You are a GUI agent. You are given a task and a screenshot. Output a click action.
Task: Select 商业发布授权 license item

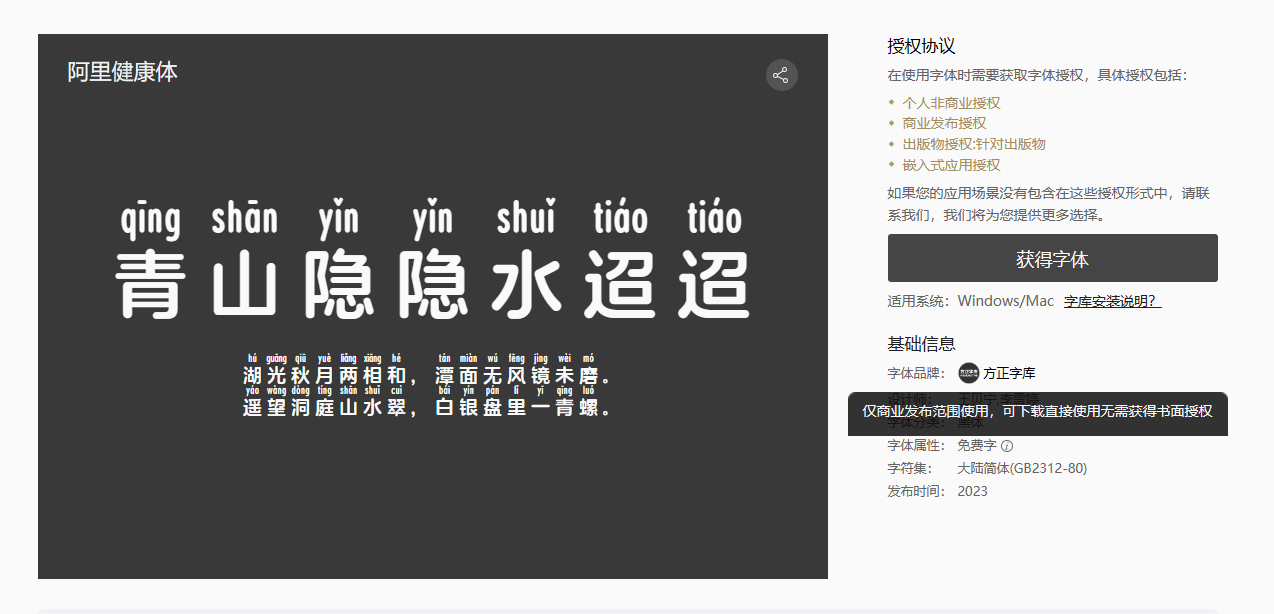coord(944,123)
